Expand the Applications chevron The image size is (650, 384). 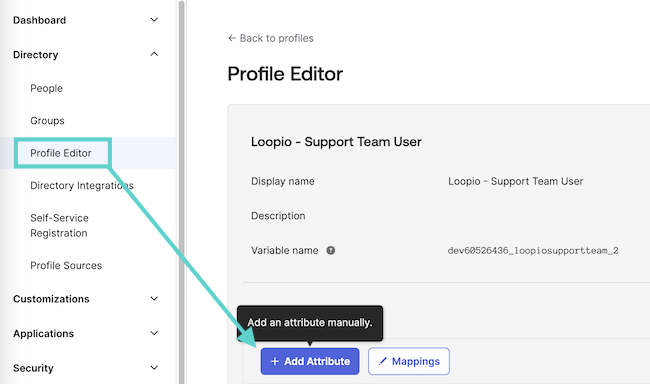[x=154, y=333]
